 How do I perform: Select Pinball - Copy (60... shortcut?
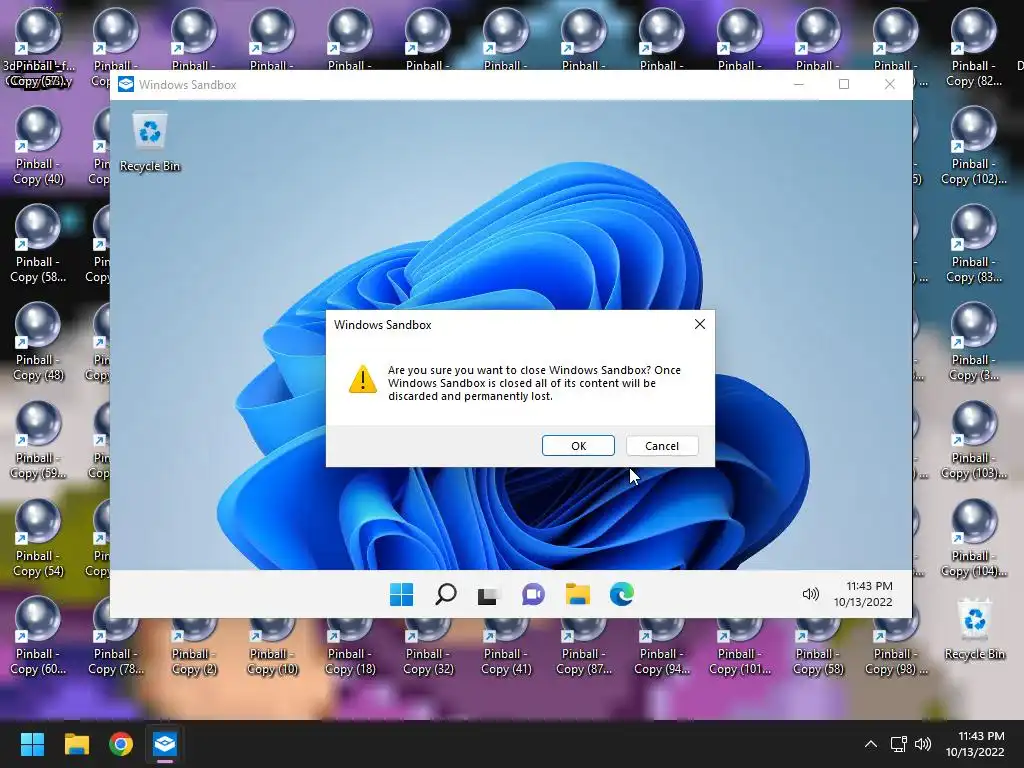tap(38, 636)
